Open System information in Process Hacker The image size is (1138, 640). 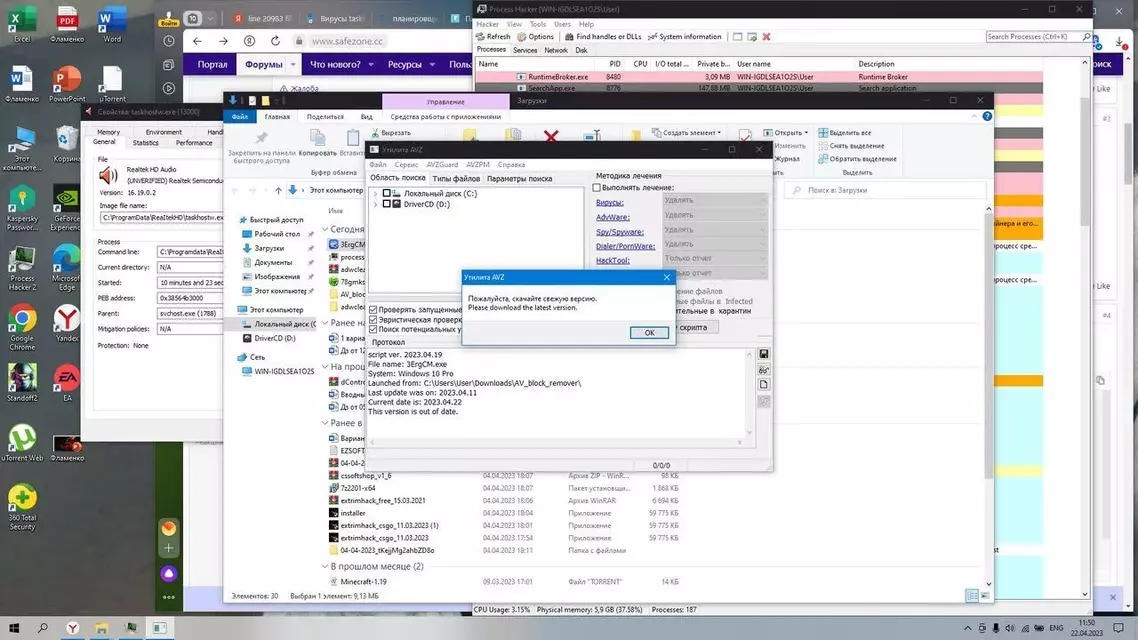684,36
